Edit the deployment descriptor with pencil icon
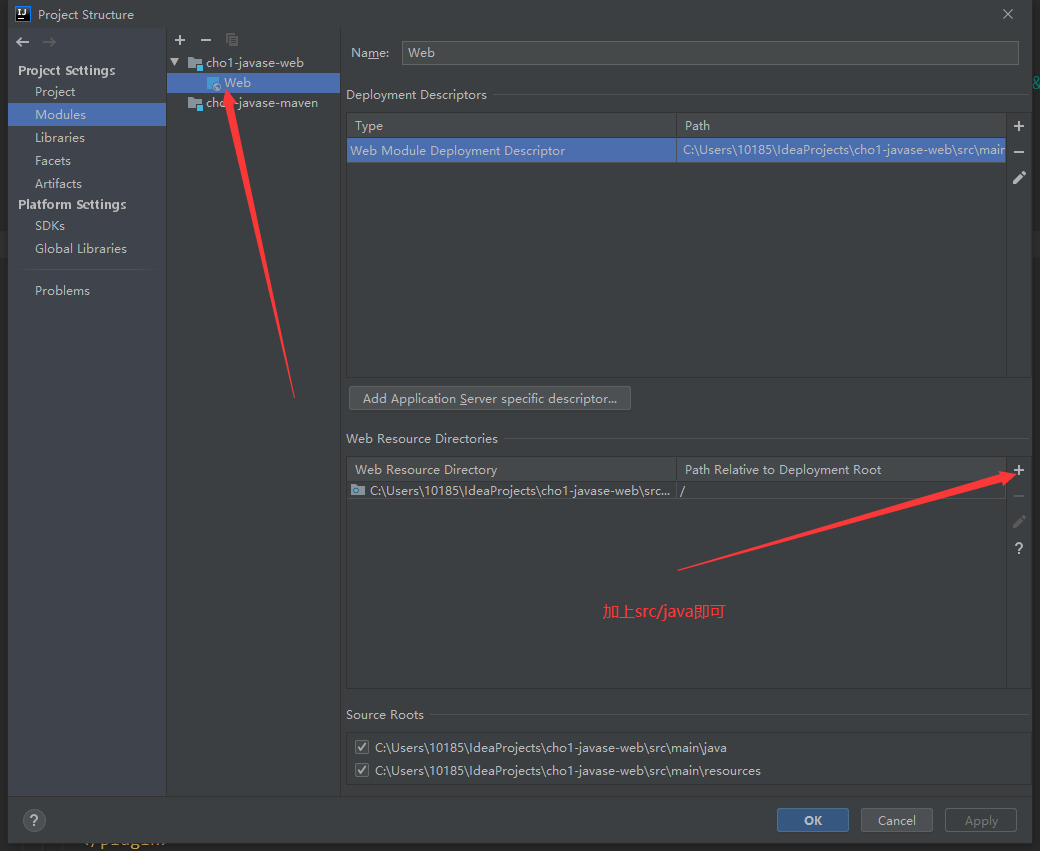Image resolution: width=1040 pixels, height=851 pixels. [1019, 178]
